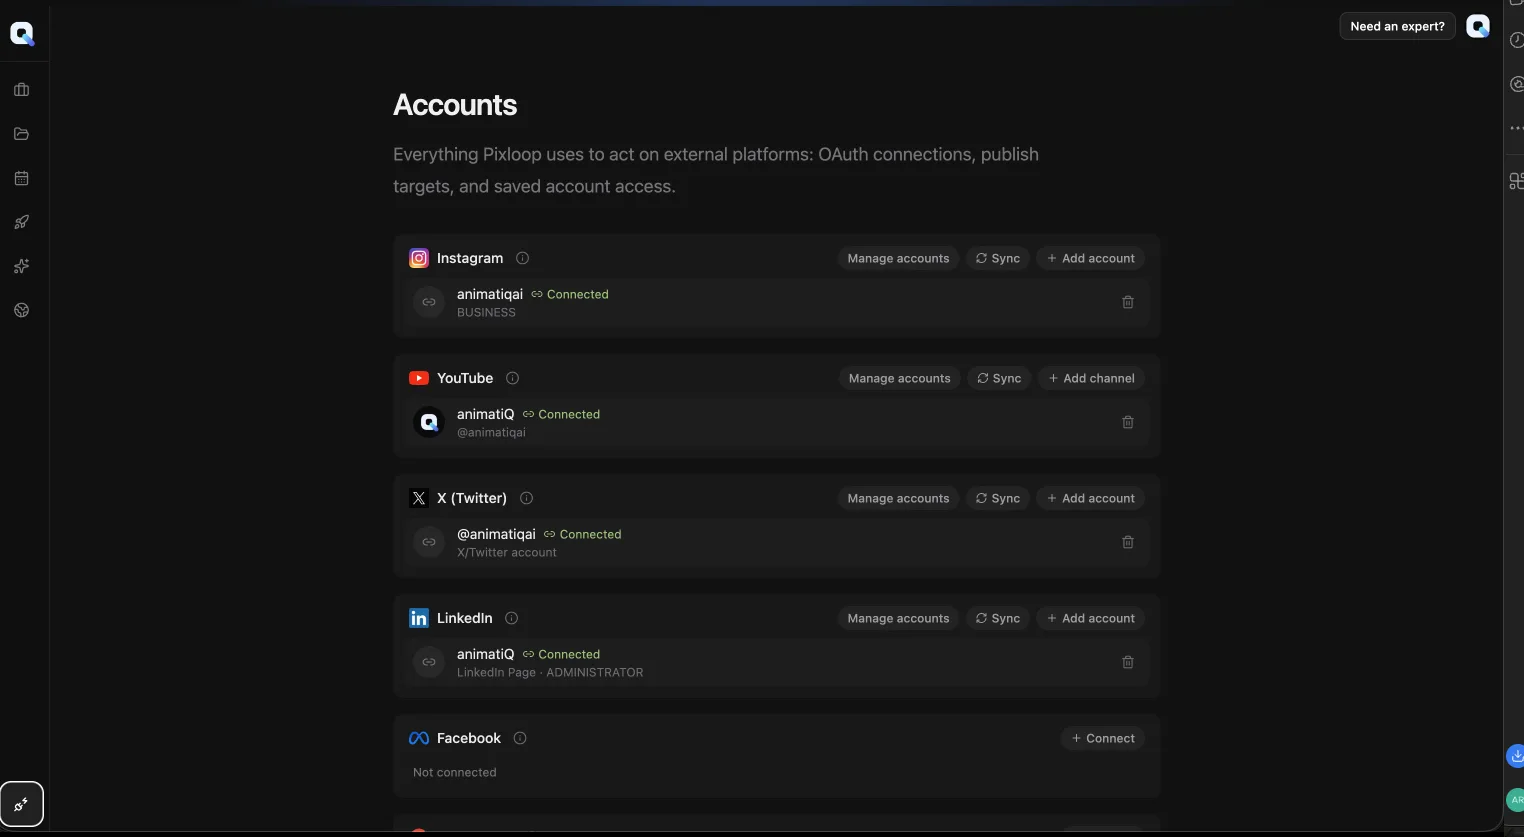Show info about Instagram connection
The width and height of the screenshot is (1524, 837).
522,258
